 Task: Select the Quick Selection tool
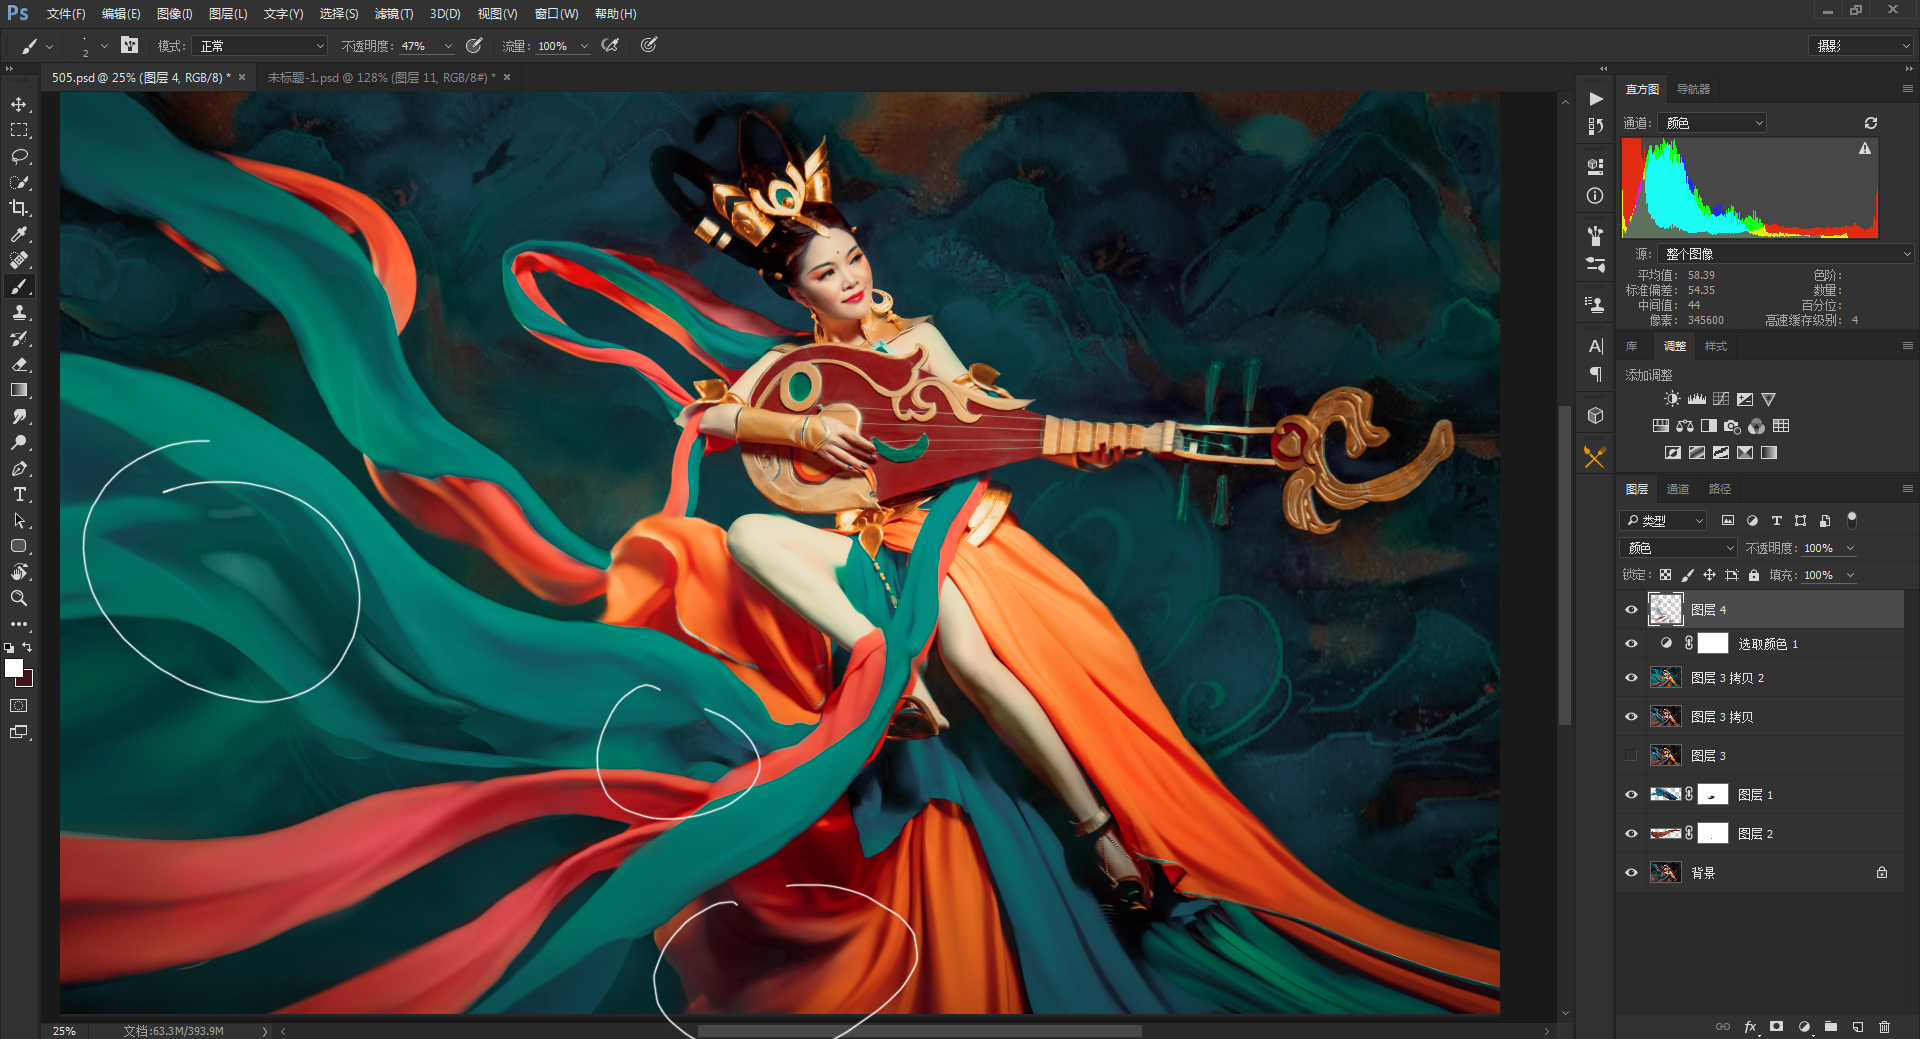(x=19, y=182)
